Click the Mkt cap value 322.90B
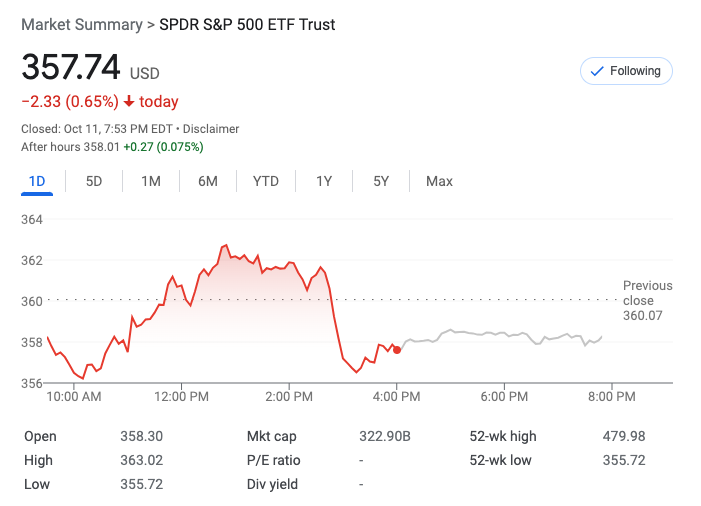The image size is (701, 506). coord(385,436)
